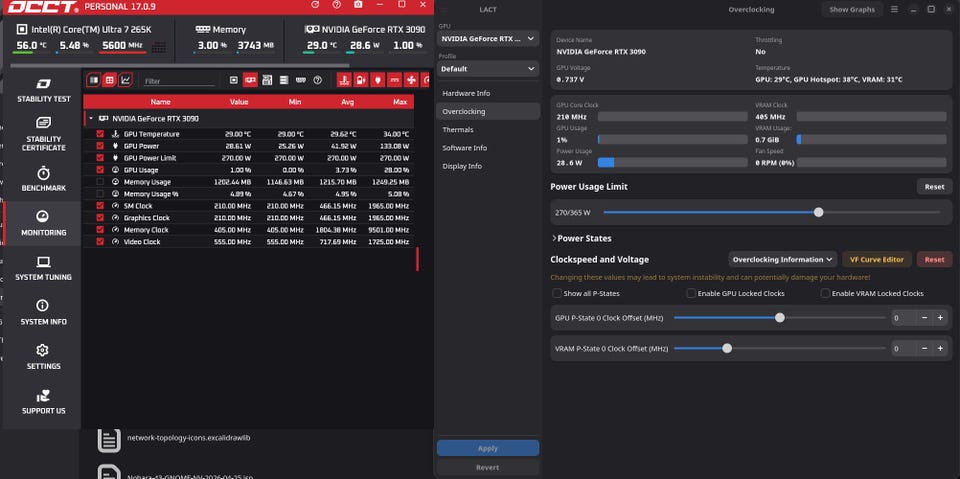Sort sensors by the Max column header
Viewport: 960px width, 479px height.
[x=400, y=102]
